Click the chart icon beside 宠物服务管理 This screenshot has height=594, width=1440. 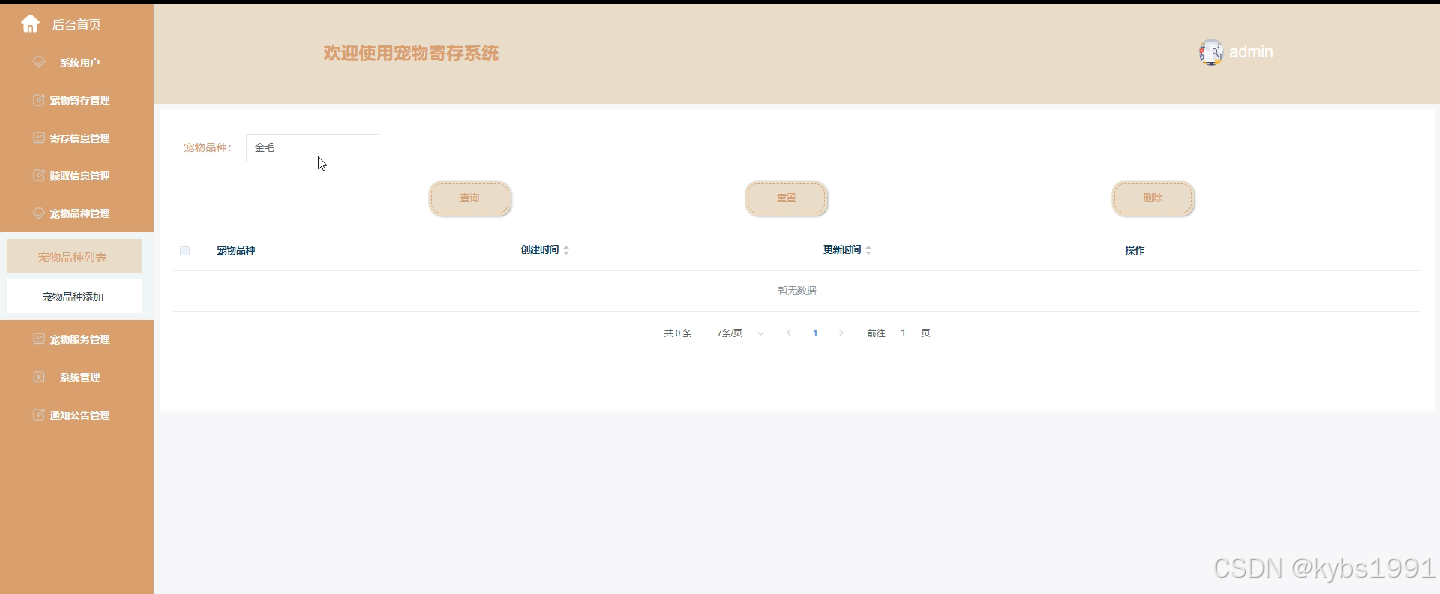point(39,339)
